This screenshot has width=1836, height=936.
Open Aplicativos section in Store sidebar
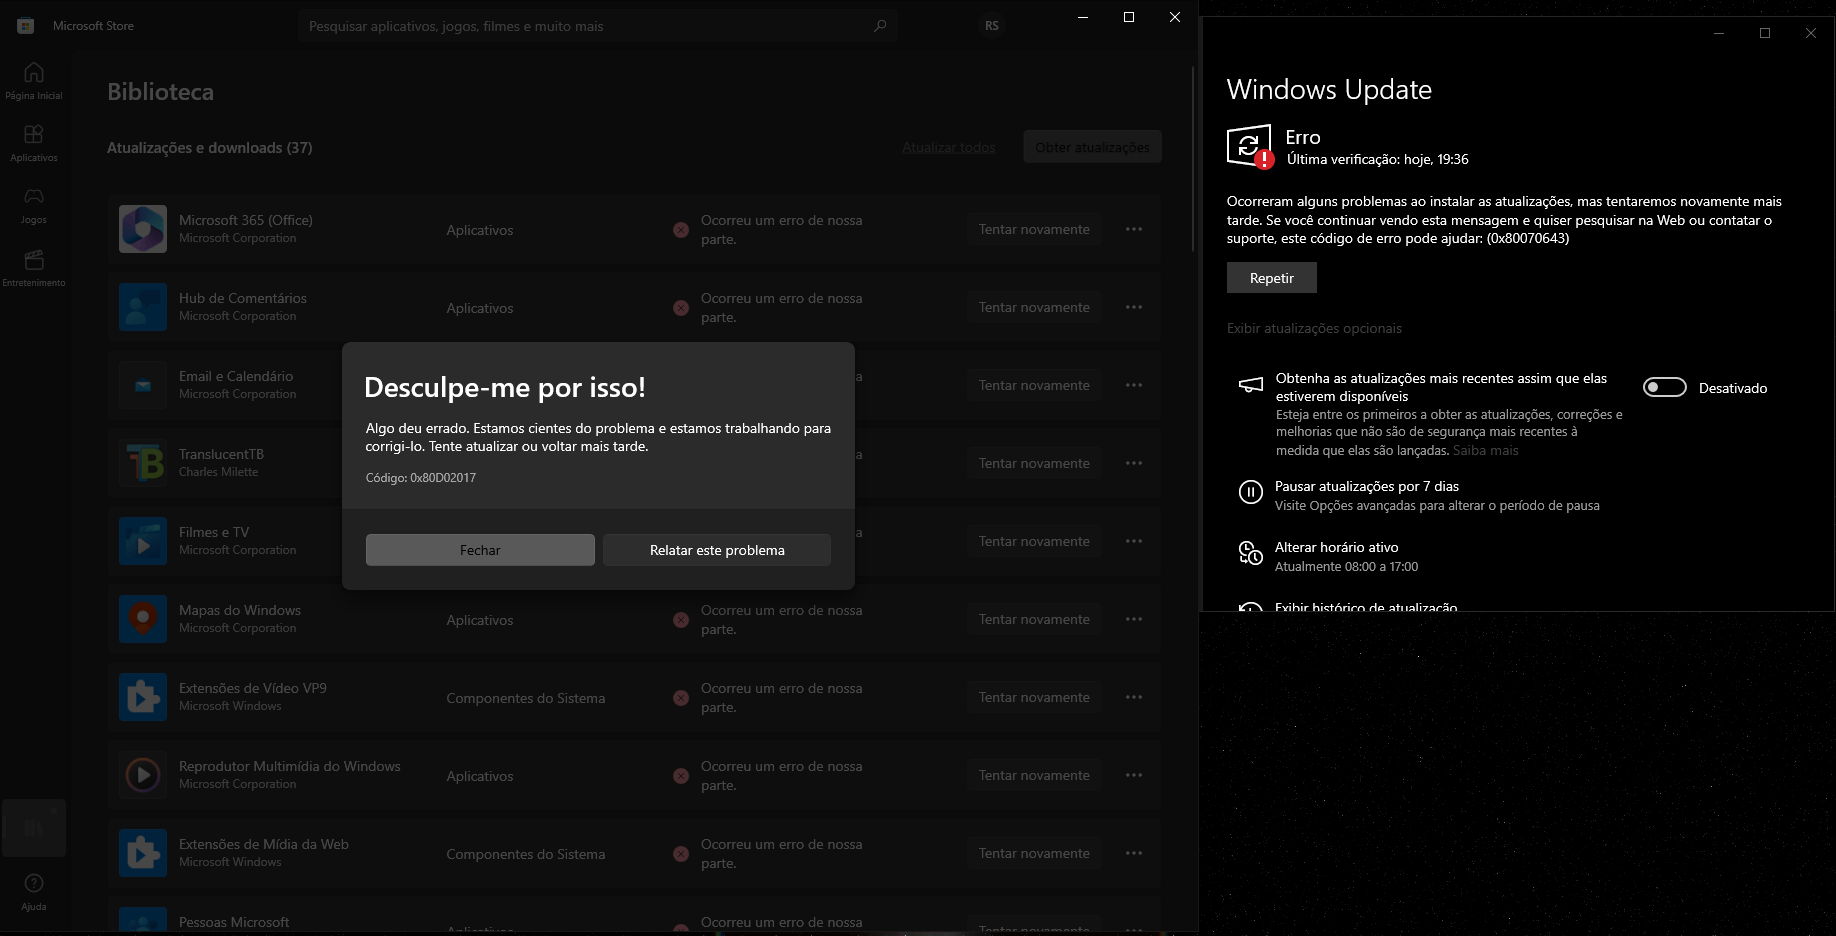click(x=34, y=143)
